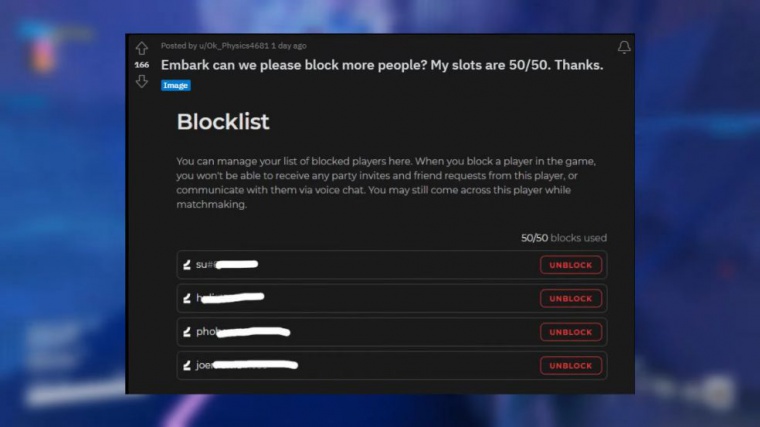Click the '1 day ago' timestamp

tap(289, 46)
